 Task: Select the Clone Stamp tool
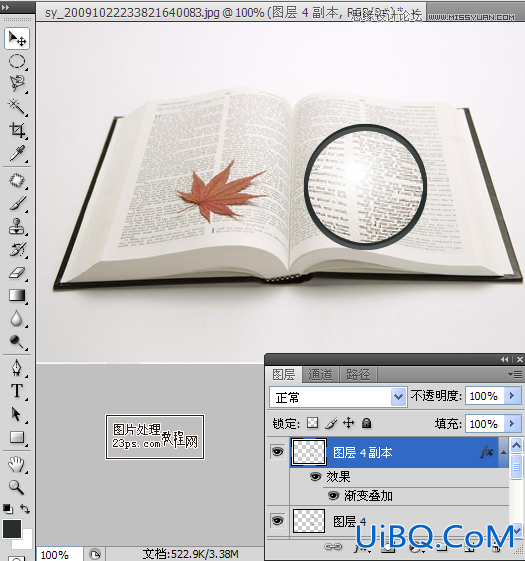coord(17,226)
